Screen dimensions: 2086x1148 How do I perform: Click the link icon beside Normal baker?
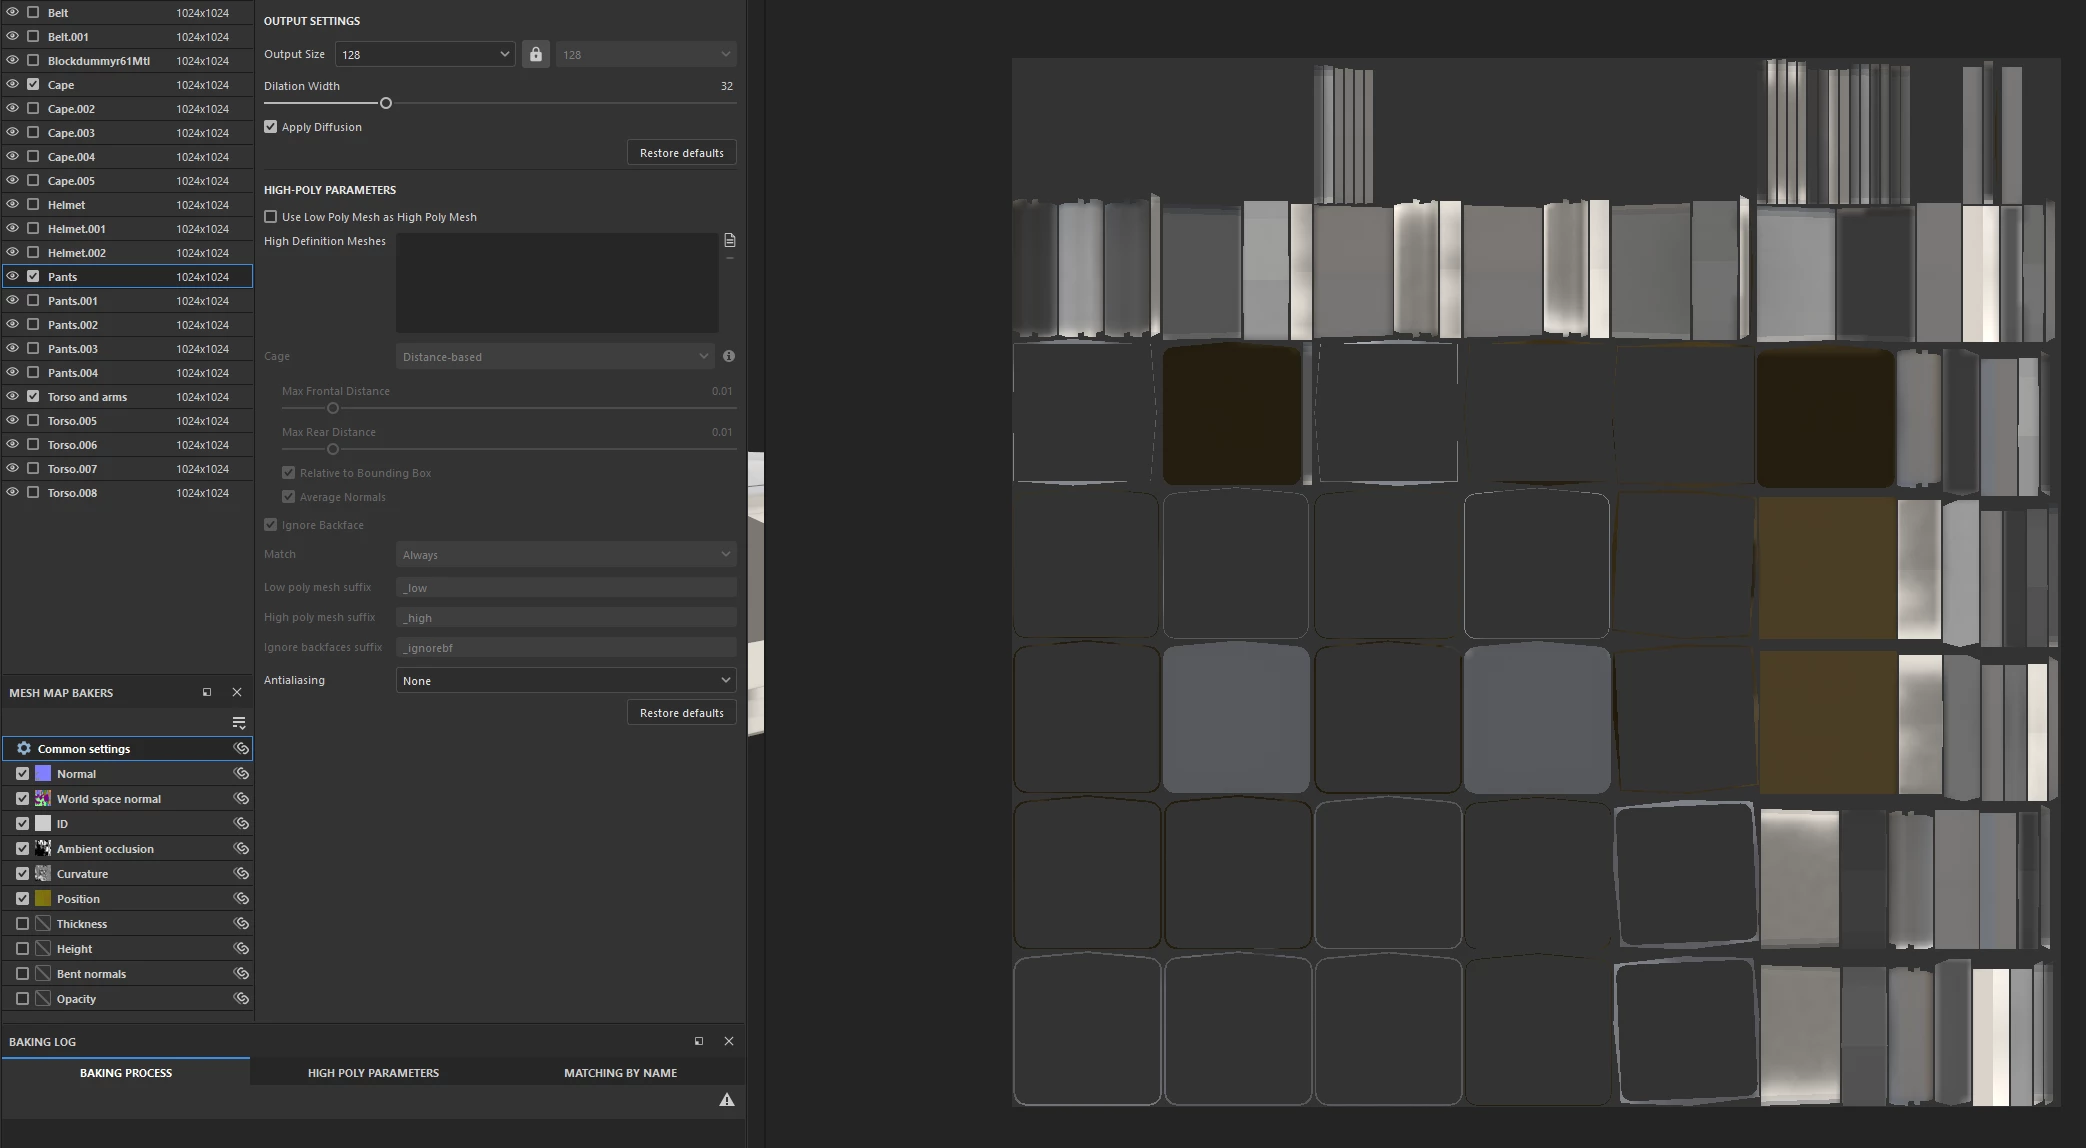coord(241,773)
